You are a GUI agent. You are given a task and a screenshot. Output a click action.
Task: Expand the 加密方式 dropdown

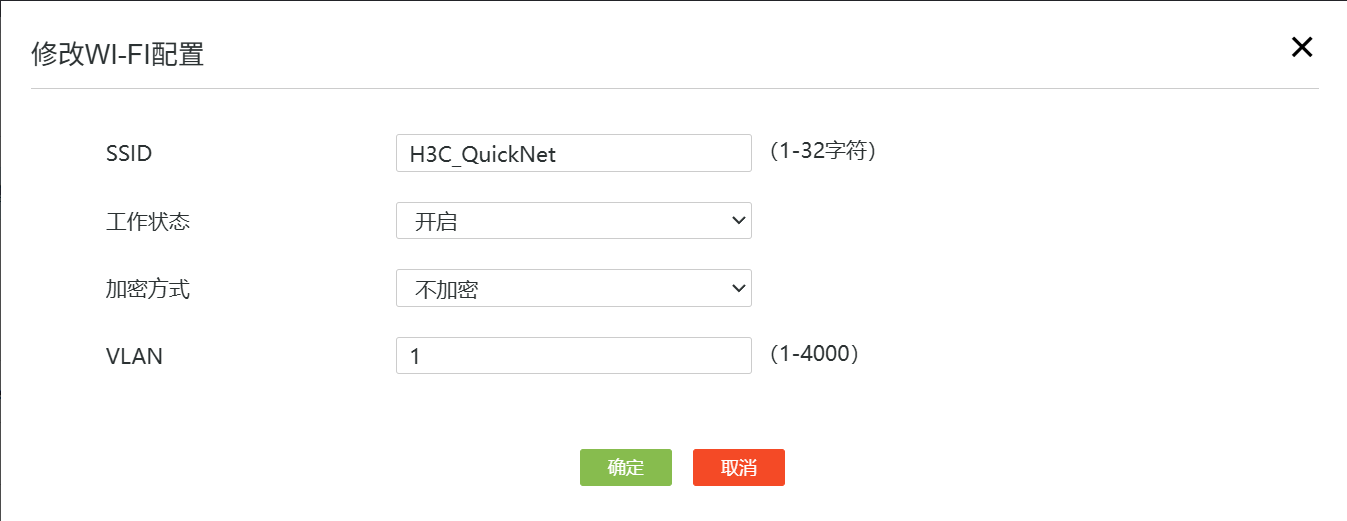coord(573,288)
